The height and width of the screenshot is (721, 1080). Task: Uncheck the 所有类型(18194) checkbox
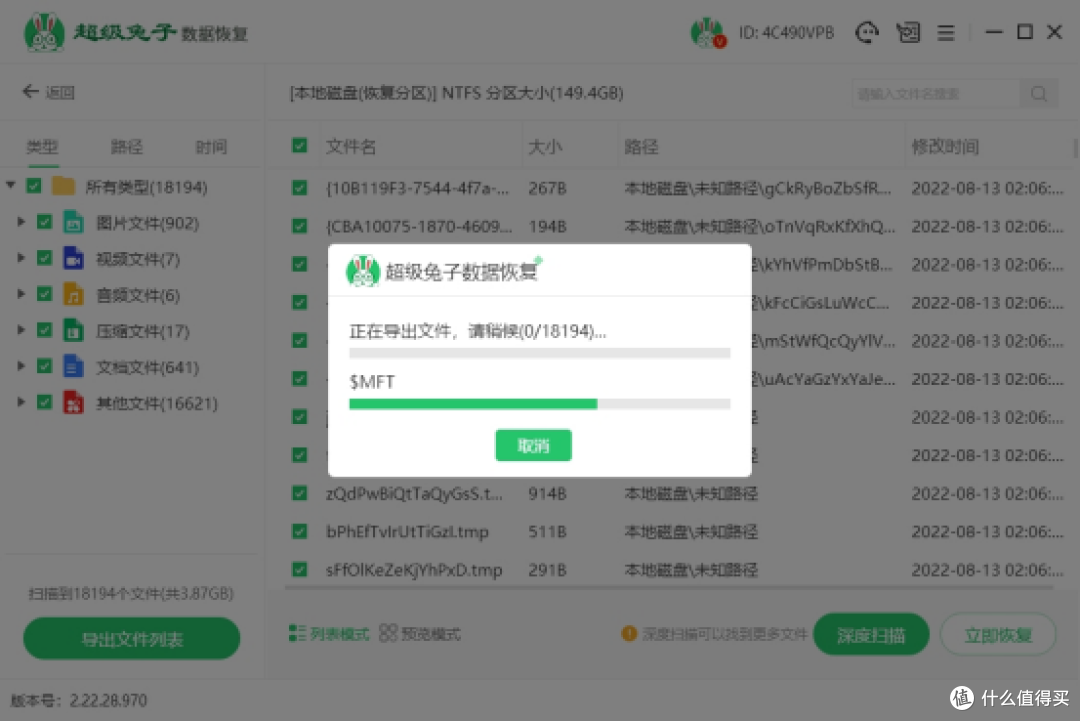click(x=34, y=186)
